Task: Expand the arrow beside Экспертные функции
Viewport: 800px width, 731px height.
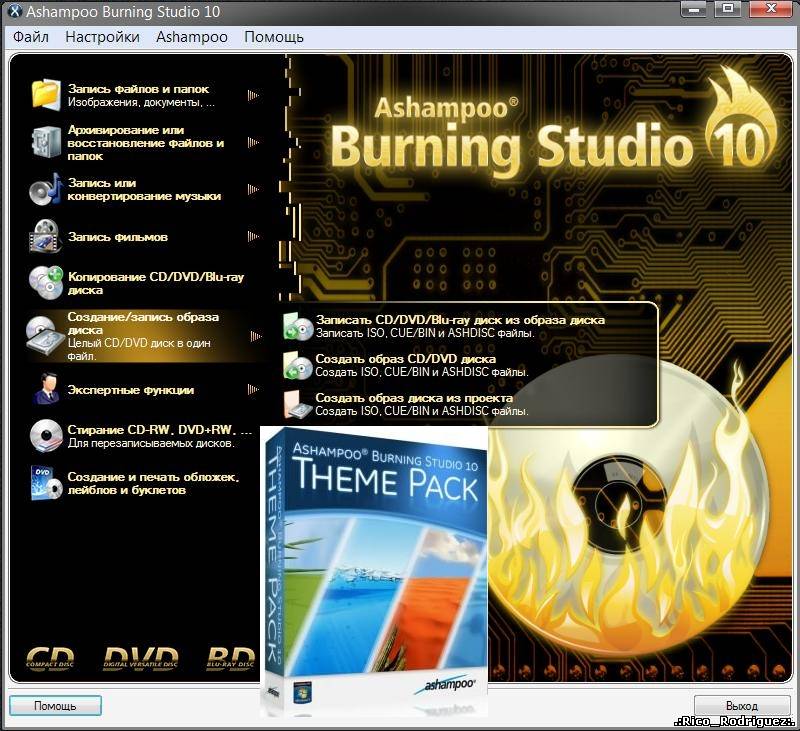Action: click(x=253, y=389)
